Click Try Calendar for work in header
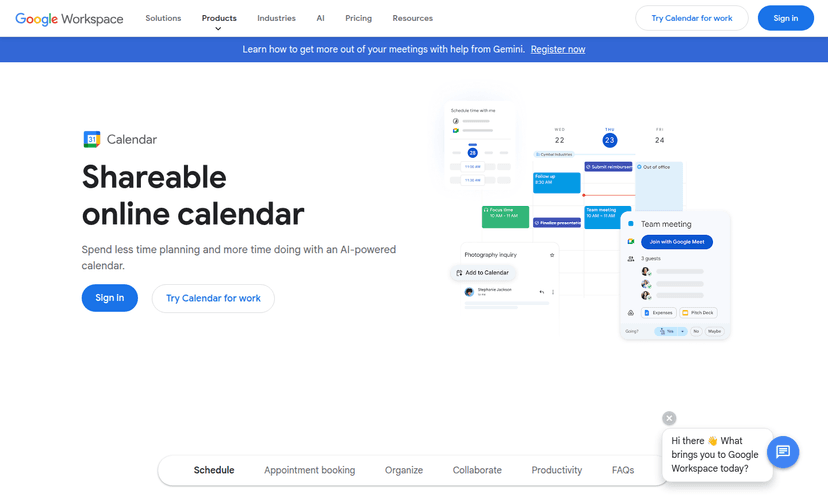828x496 pixels. coord(692,18)
